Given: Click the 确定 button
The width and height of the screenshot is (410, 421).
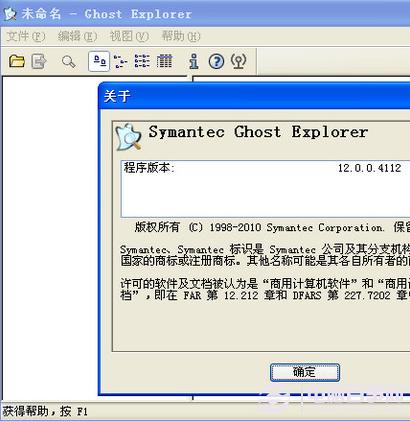Looking at the screenshot, I should click(305, 372).
